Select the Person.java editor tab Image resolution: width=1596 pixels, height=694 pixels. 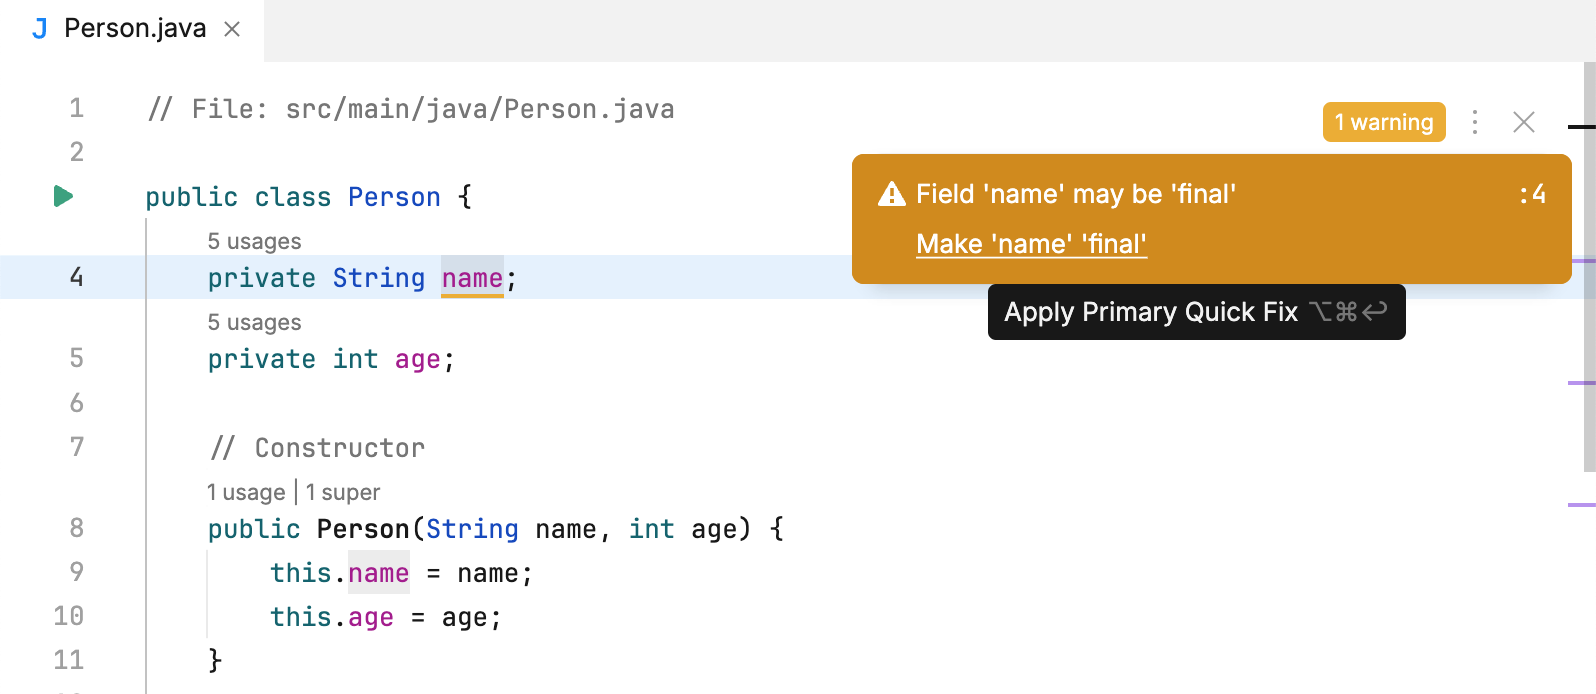coord(135,29)
